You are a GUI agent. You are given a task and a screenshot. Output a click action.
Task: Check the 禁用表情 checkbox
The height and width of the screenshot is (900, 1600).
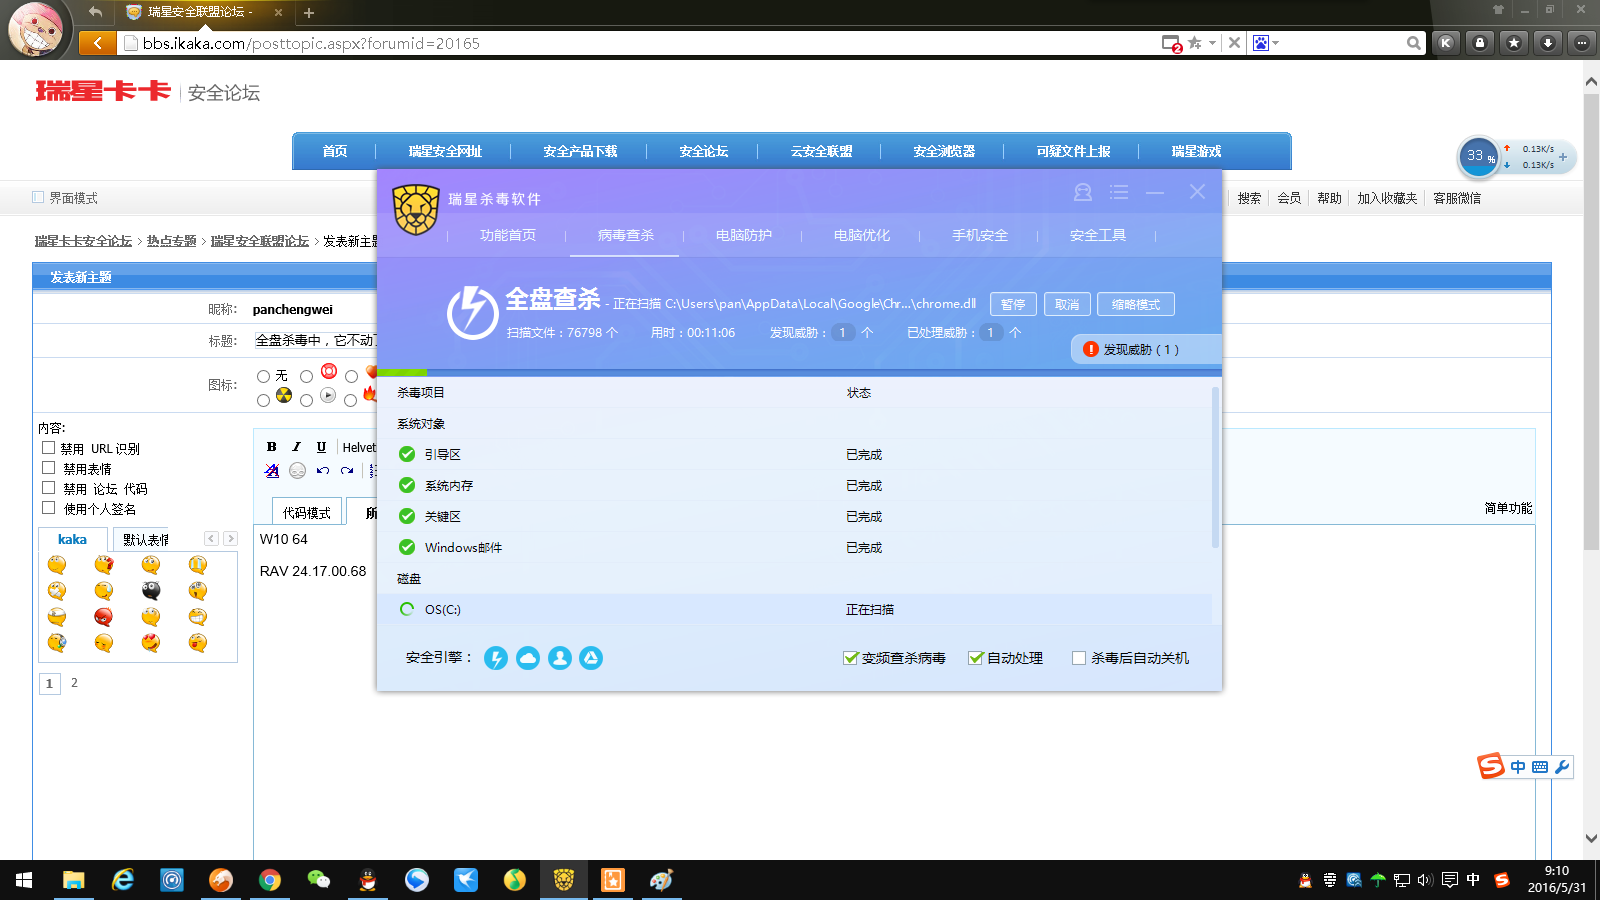(x=48, y=468)
